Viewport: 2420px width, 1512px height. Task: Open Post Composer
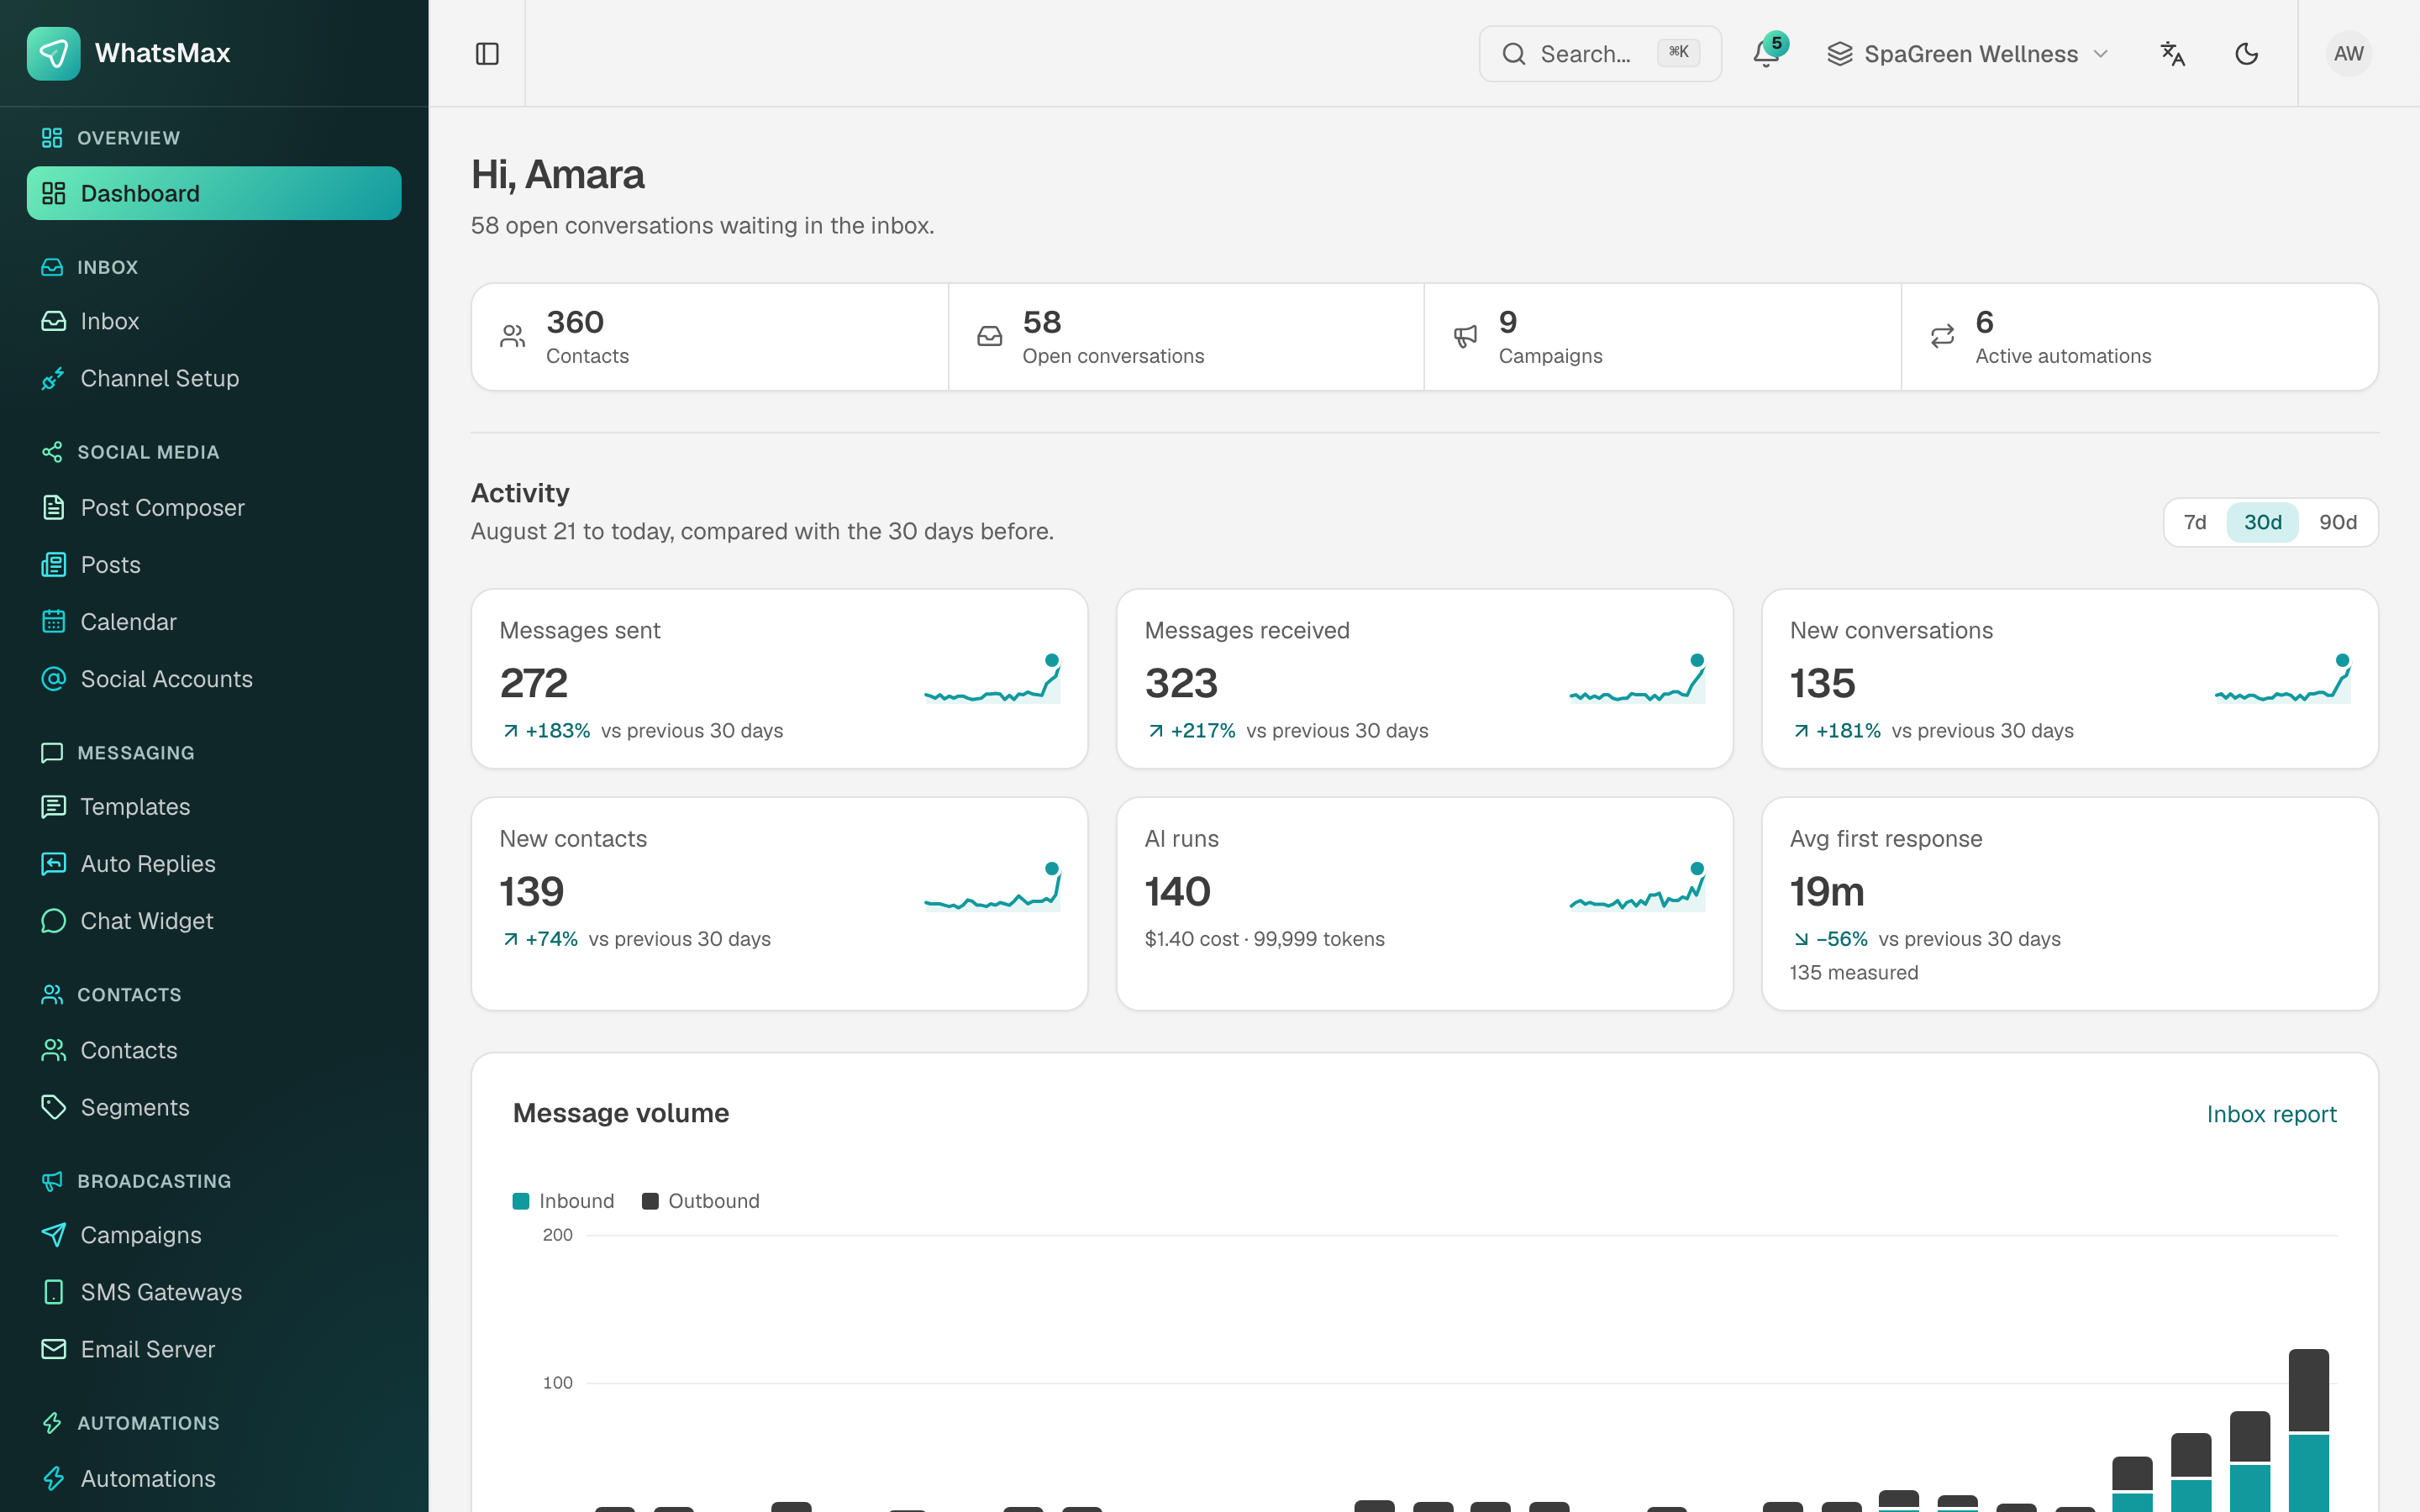tap(214, 507)
